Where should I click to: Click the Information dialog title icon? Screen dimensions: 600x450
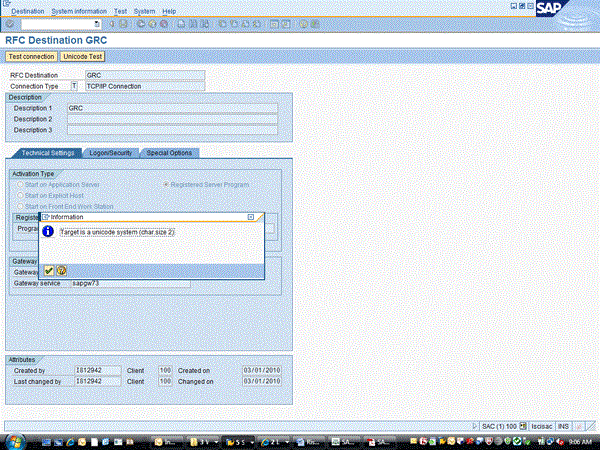(45, 216)
